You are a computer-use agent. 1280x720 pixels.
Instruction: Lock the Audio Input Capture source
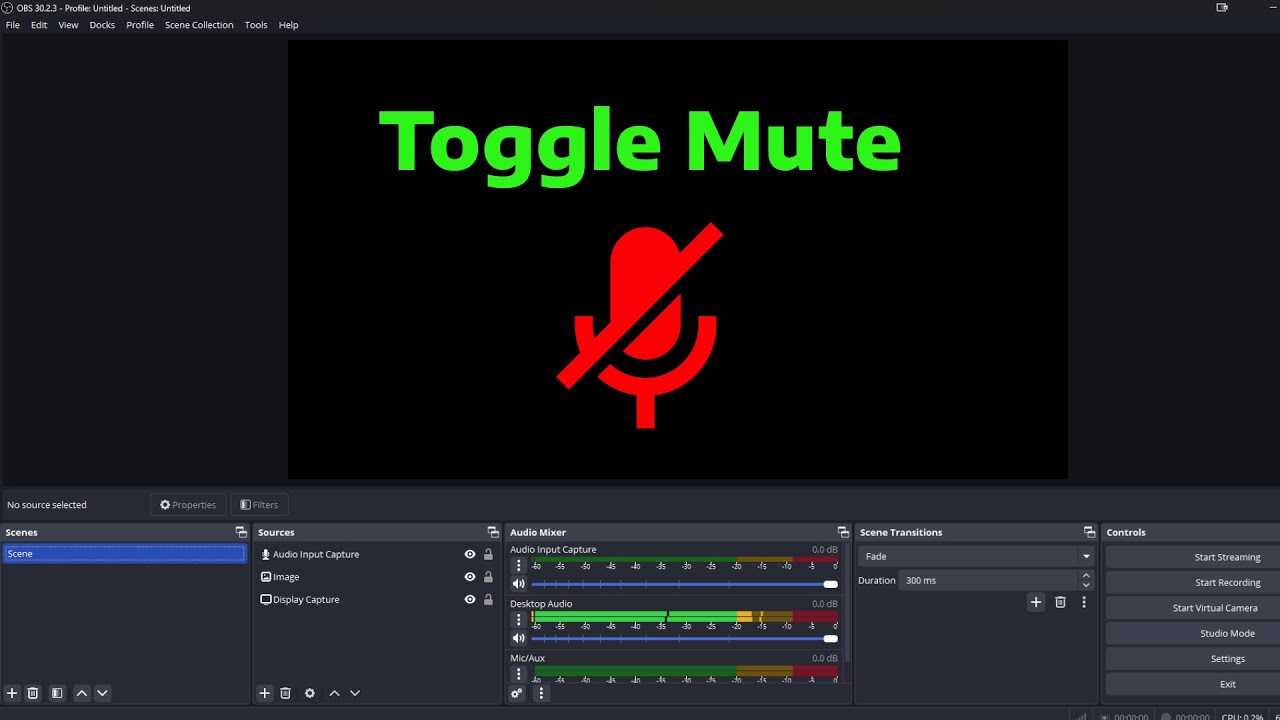click(x=488, y=554)
